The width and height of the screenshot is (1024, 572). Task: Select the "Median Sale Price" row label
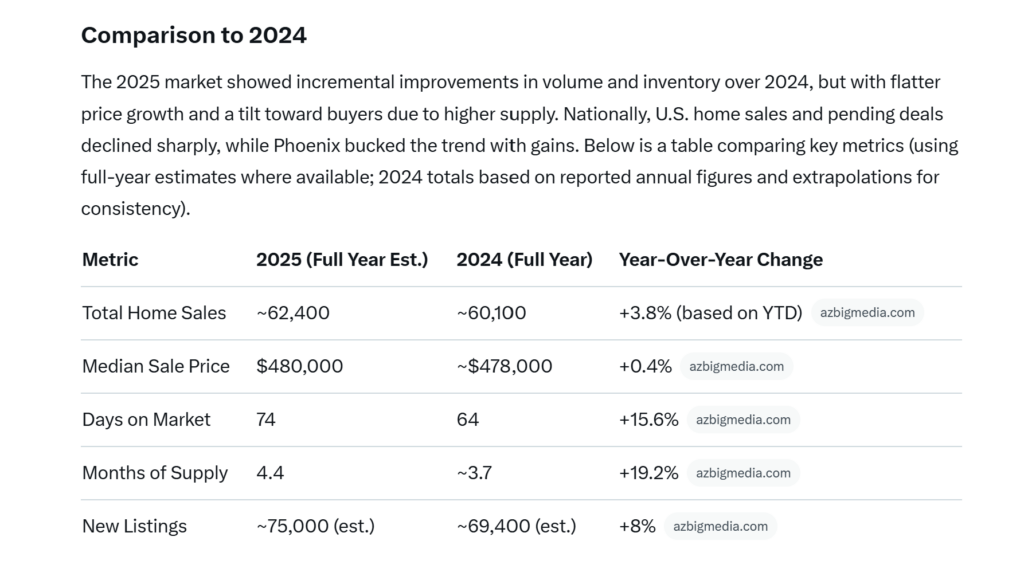[x=156, y=366]
